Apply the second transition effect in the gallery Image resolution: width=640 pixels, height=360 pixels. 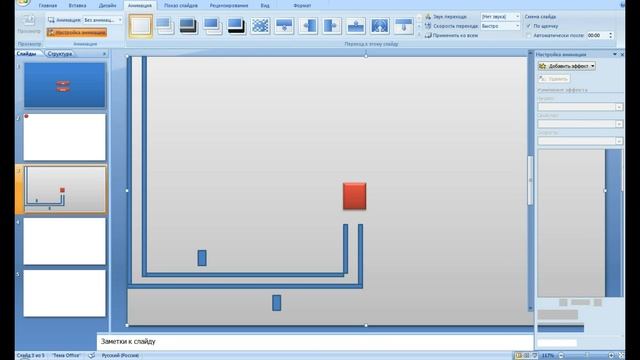(165, 26)
